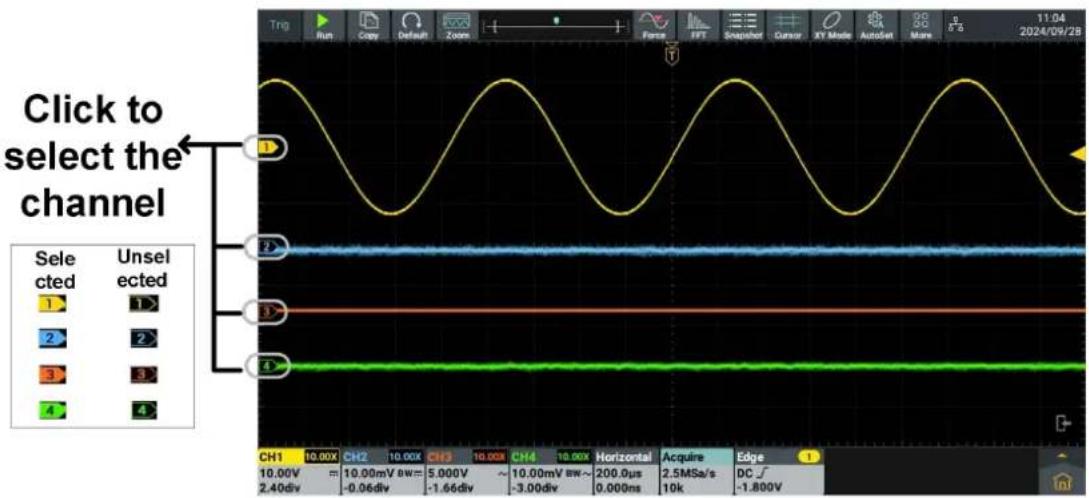Run AutoSet
Image resolution: width=1089 pixels, height=498 pixels.
[876, 26]
